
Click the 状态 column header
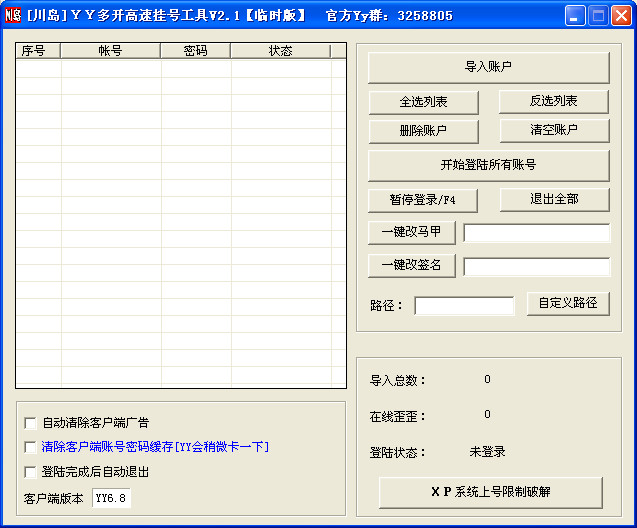(x=281, y=51)
